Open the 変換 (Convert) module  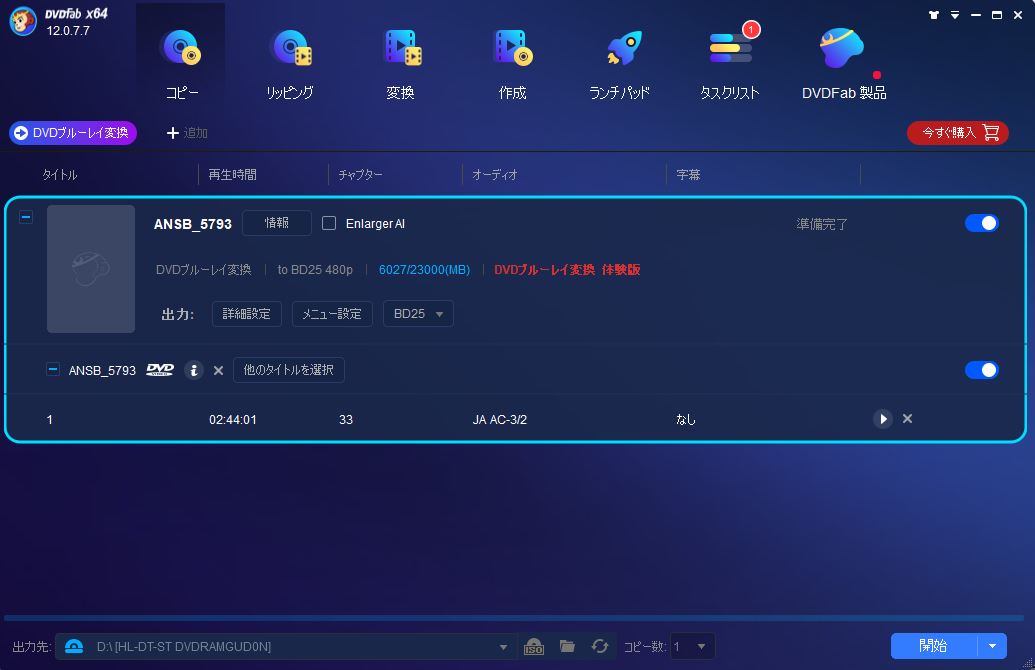tap(401, 65)
